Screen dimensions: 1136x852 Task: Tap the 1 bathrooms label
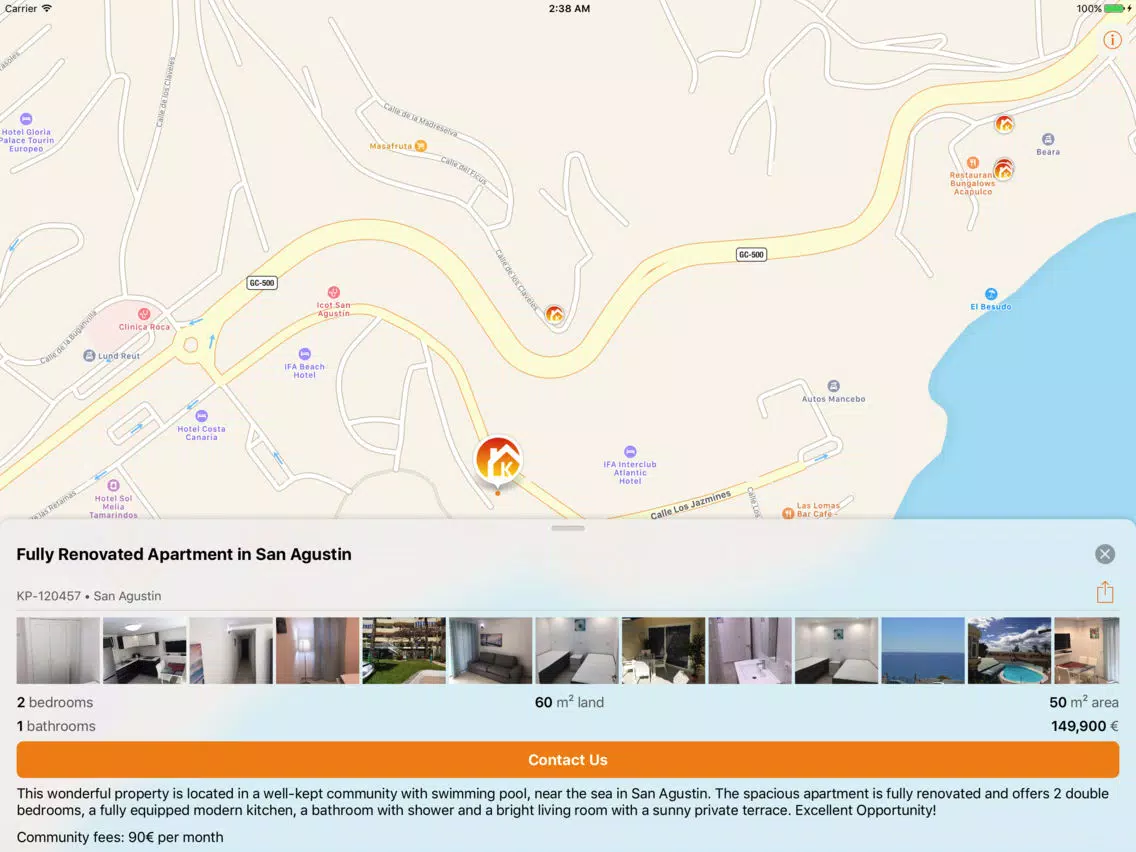coord(56,726)
